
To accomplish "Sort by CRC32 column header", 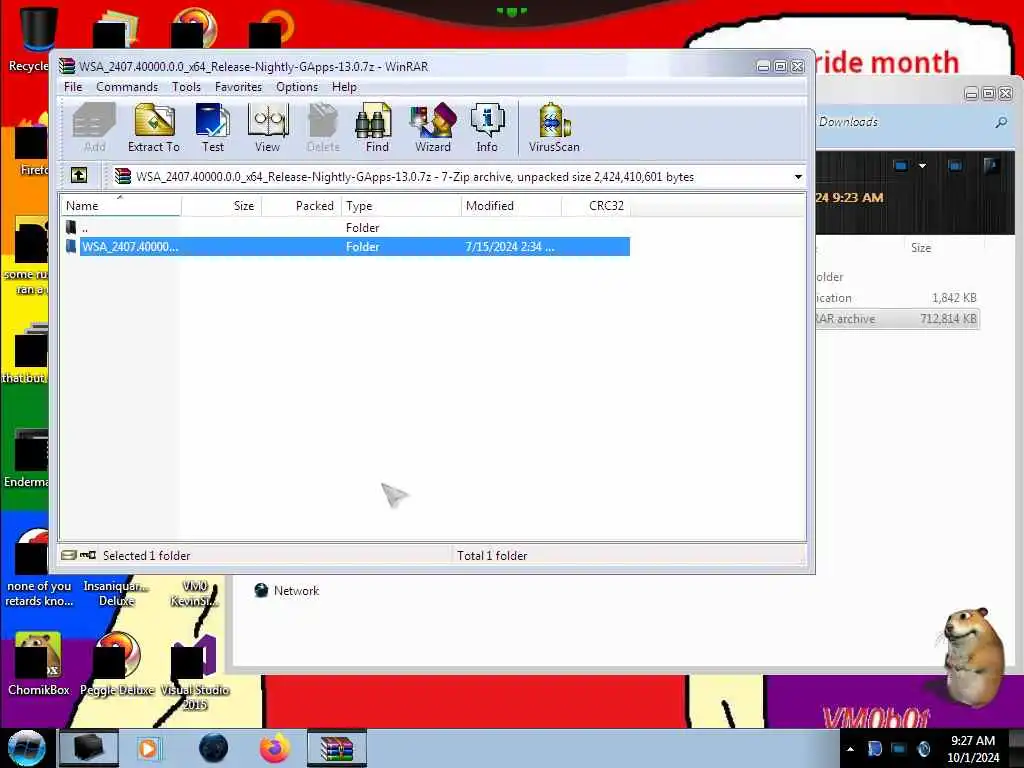I will 596,206.
